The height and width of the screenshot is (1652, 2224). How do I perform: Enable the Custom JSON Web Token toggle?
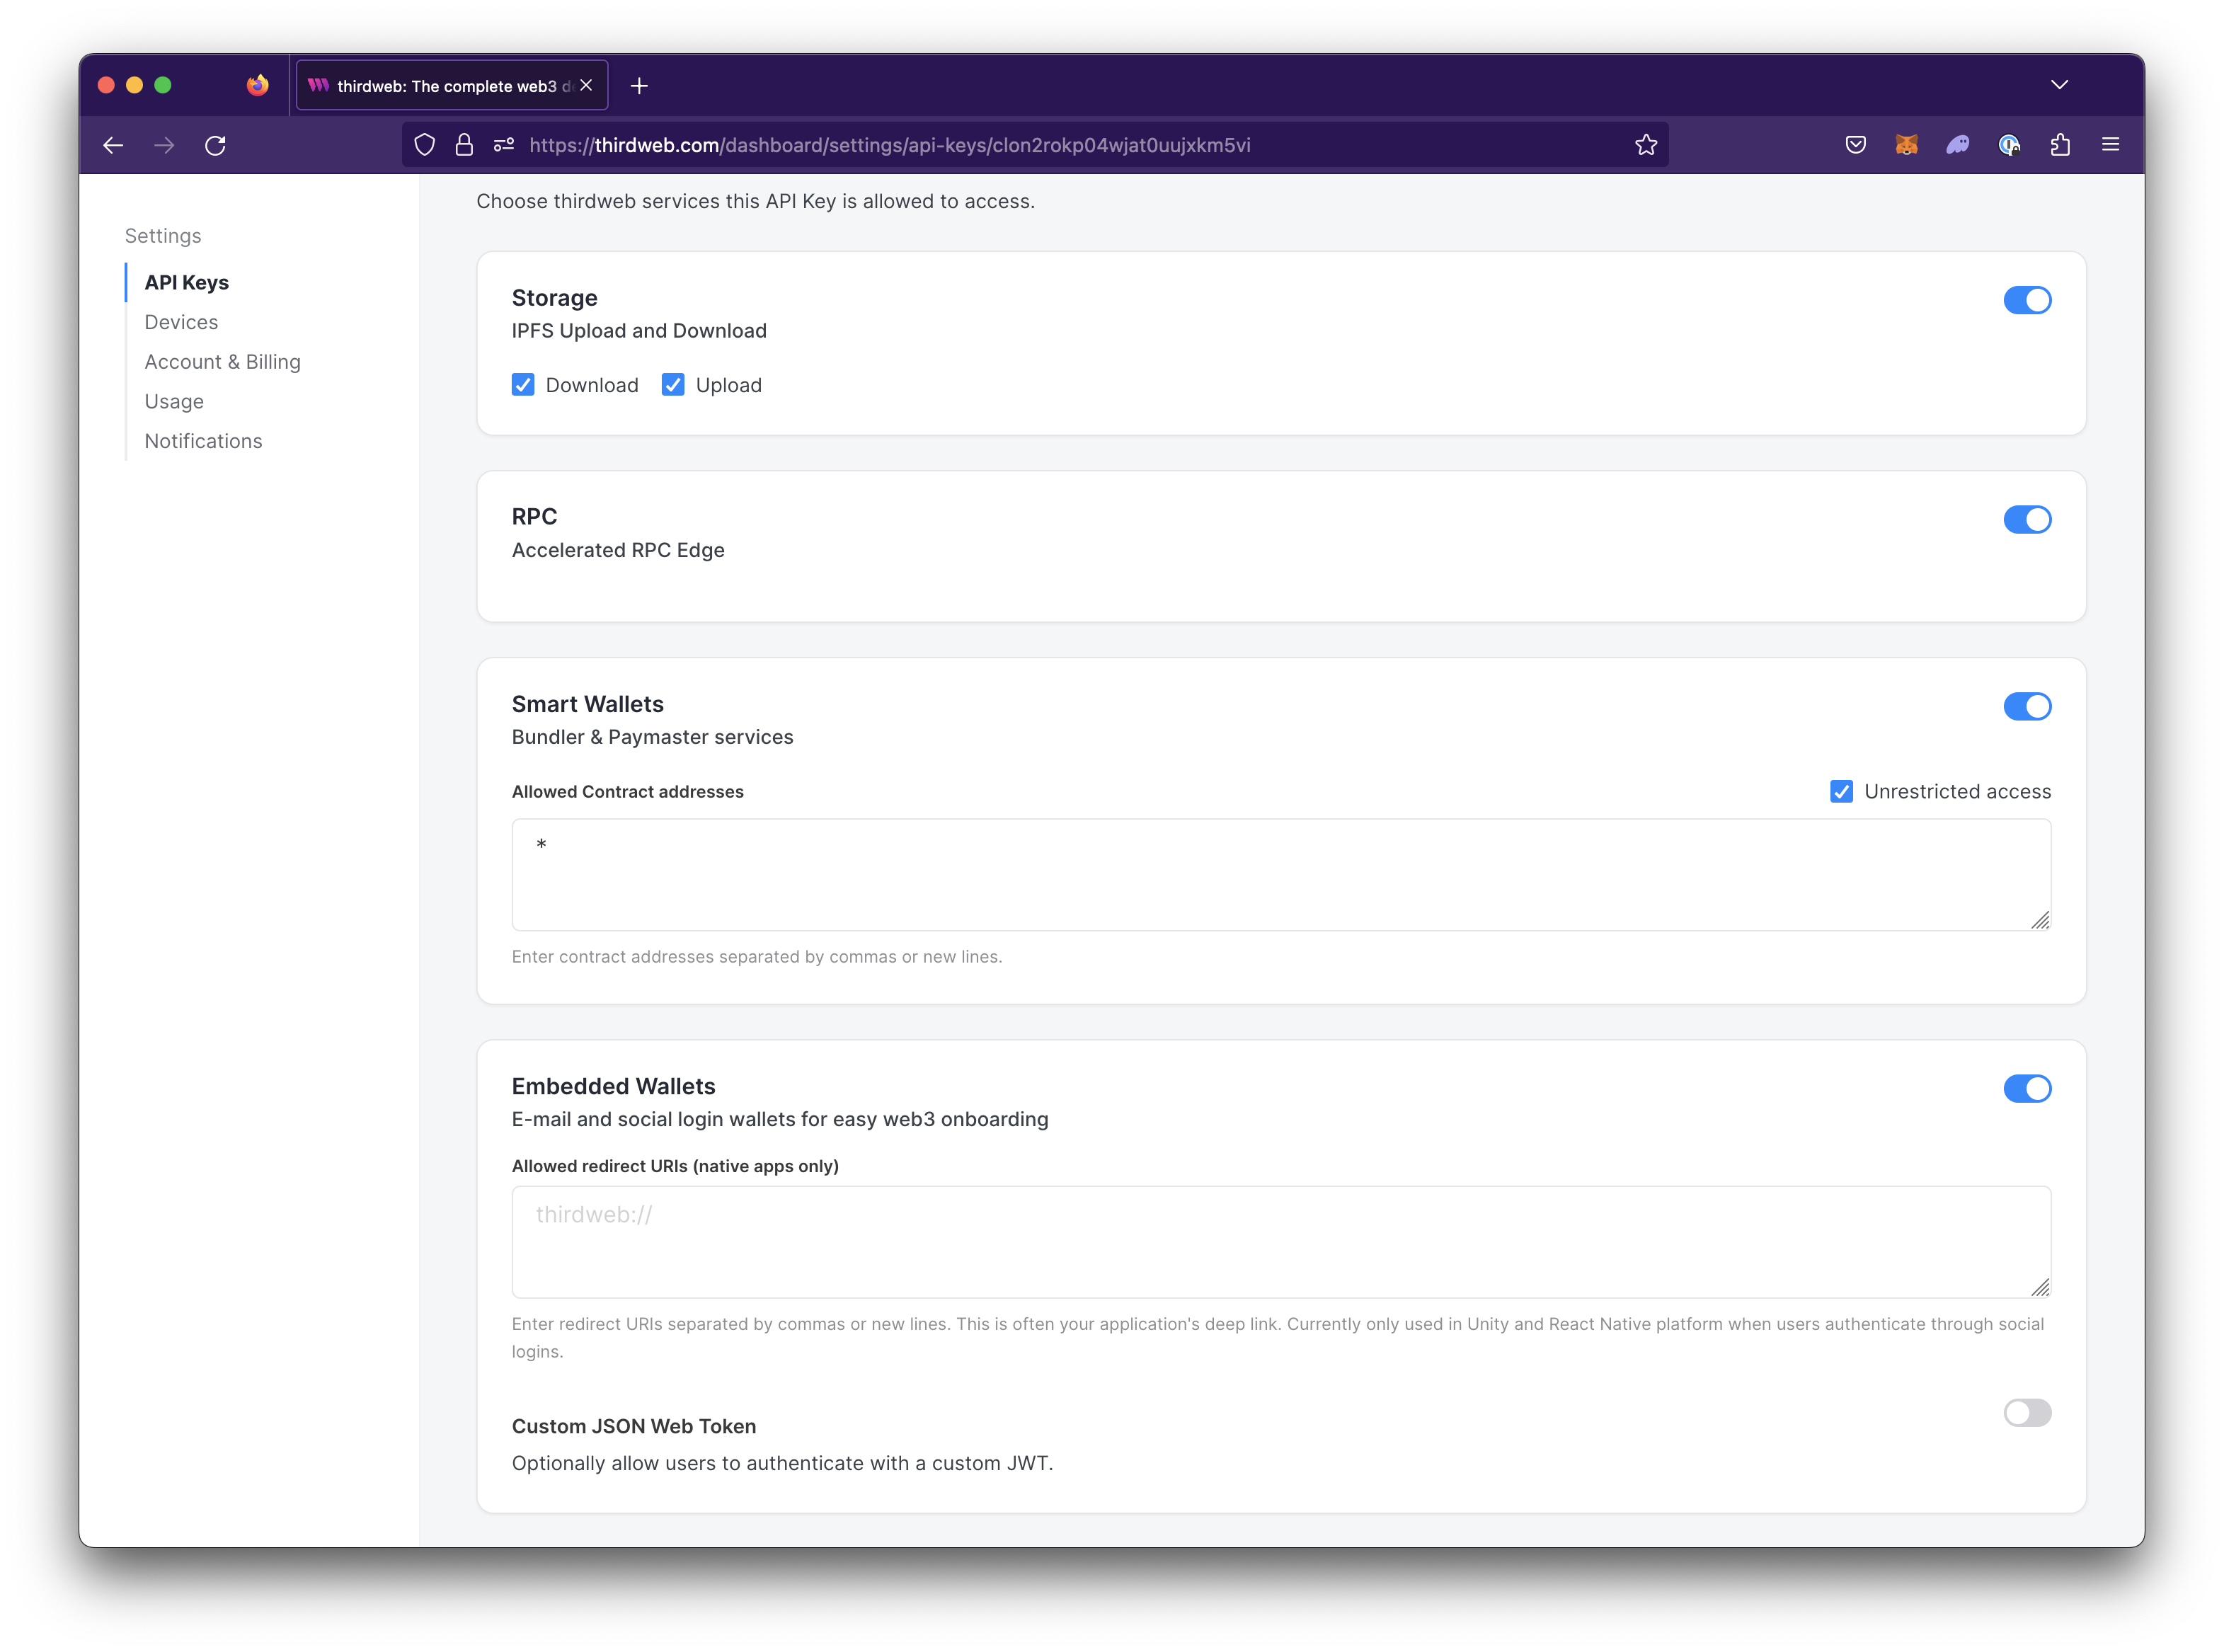pyautogui.click(x=2027, y=1412)
